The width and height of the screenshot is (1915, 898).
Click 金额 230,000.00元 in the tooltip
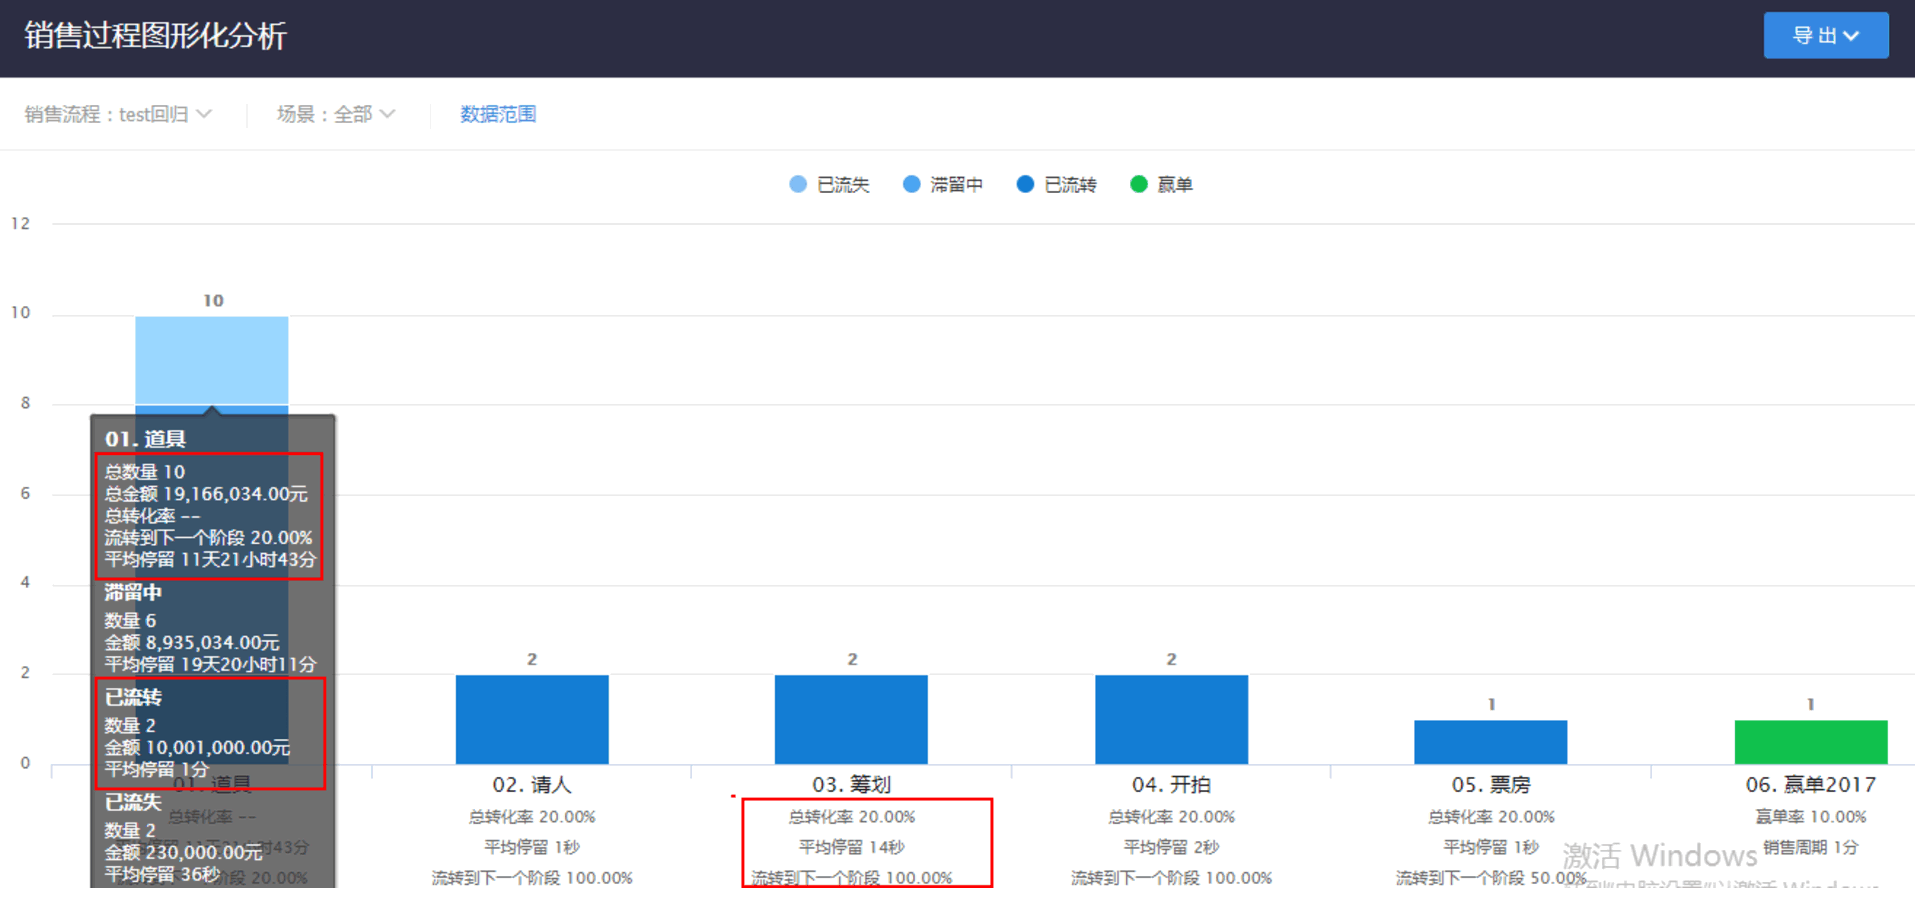tap(183, 852)
